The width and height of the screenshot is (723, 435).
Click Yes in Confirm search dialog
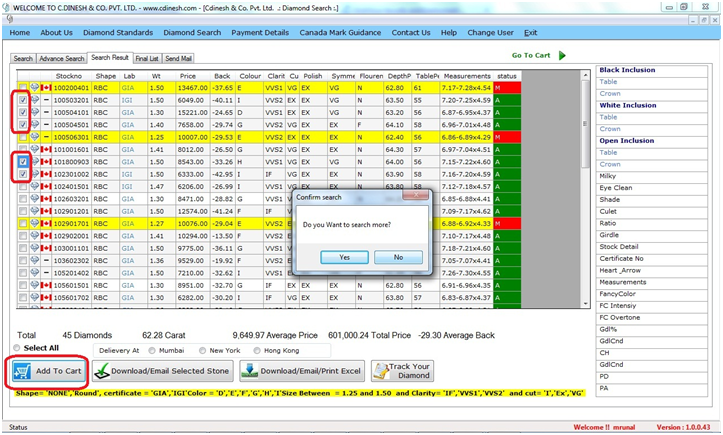pos(344,257)
